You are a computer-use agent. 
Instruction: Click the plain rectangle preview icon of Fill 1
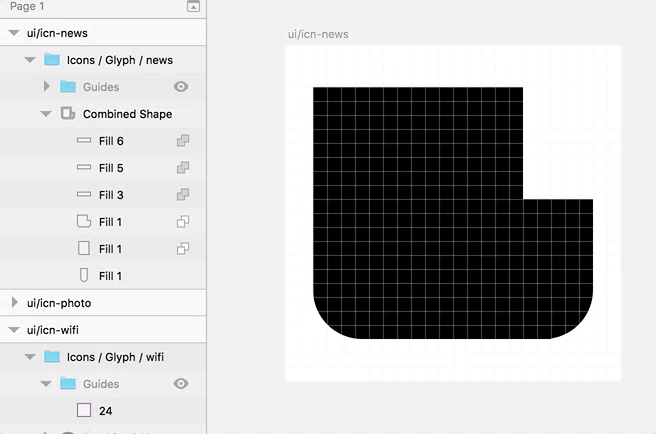click(84, 248)
